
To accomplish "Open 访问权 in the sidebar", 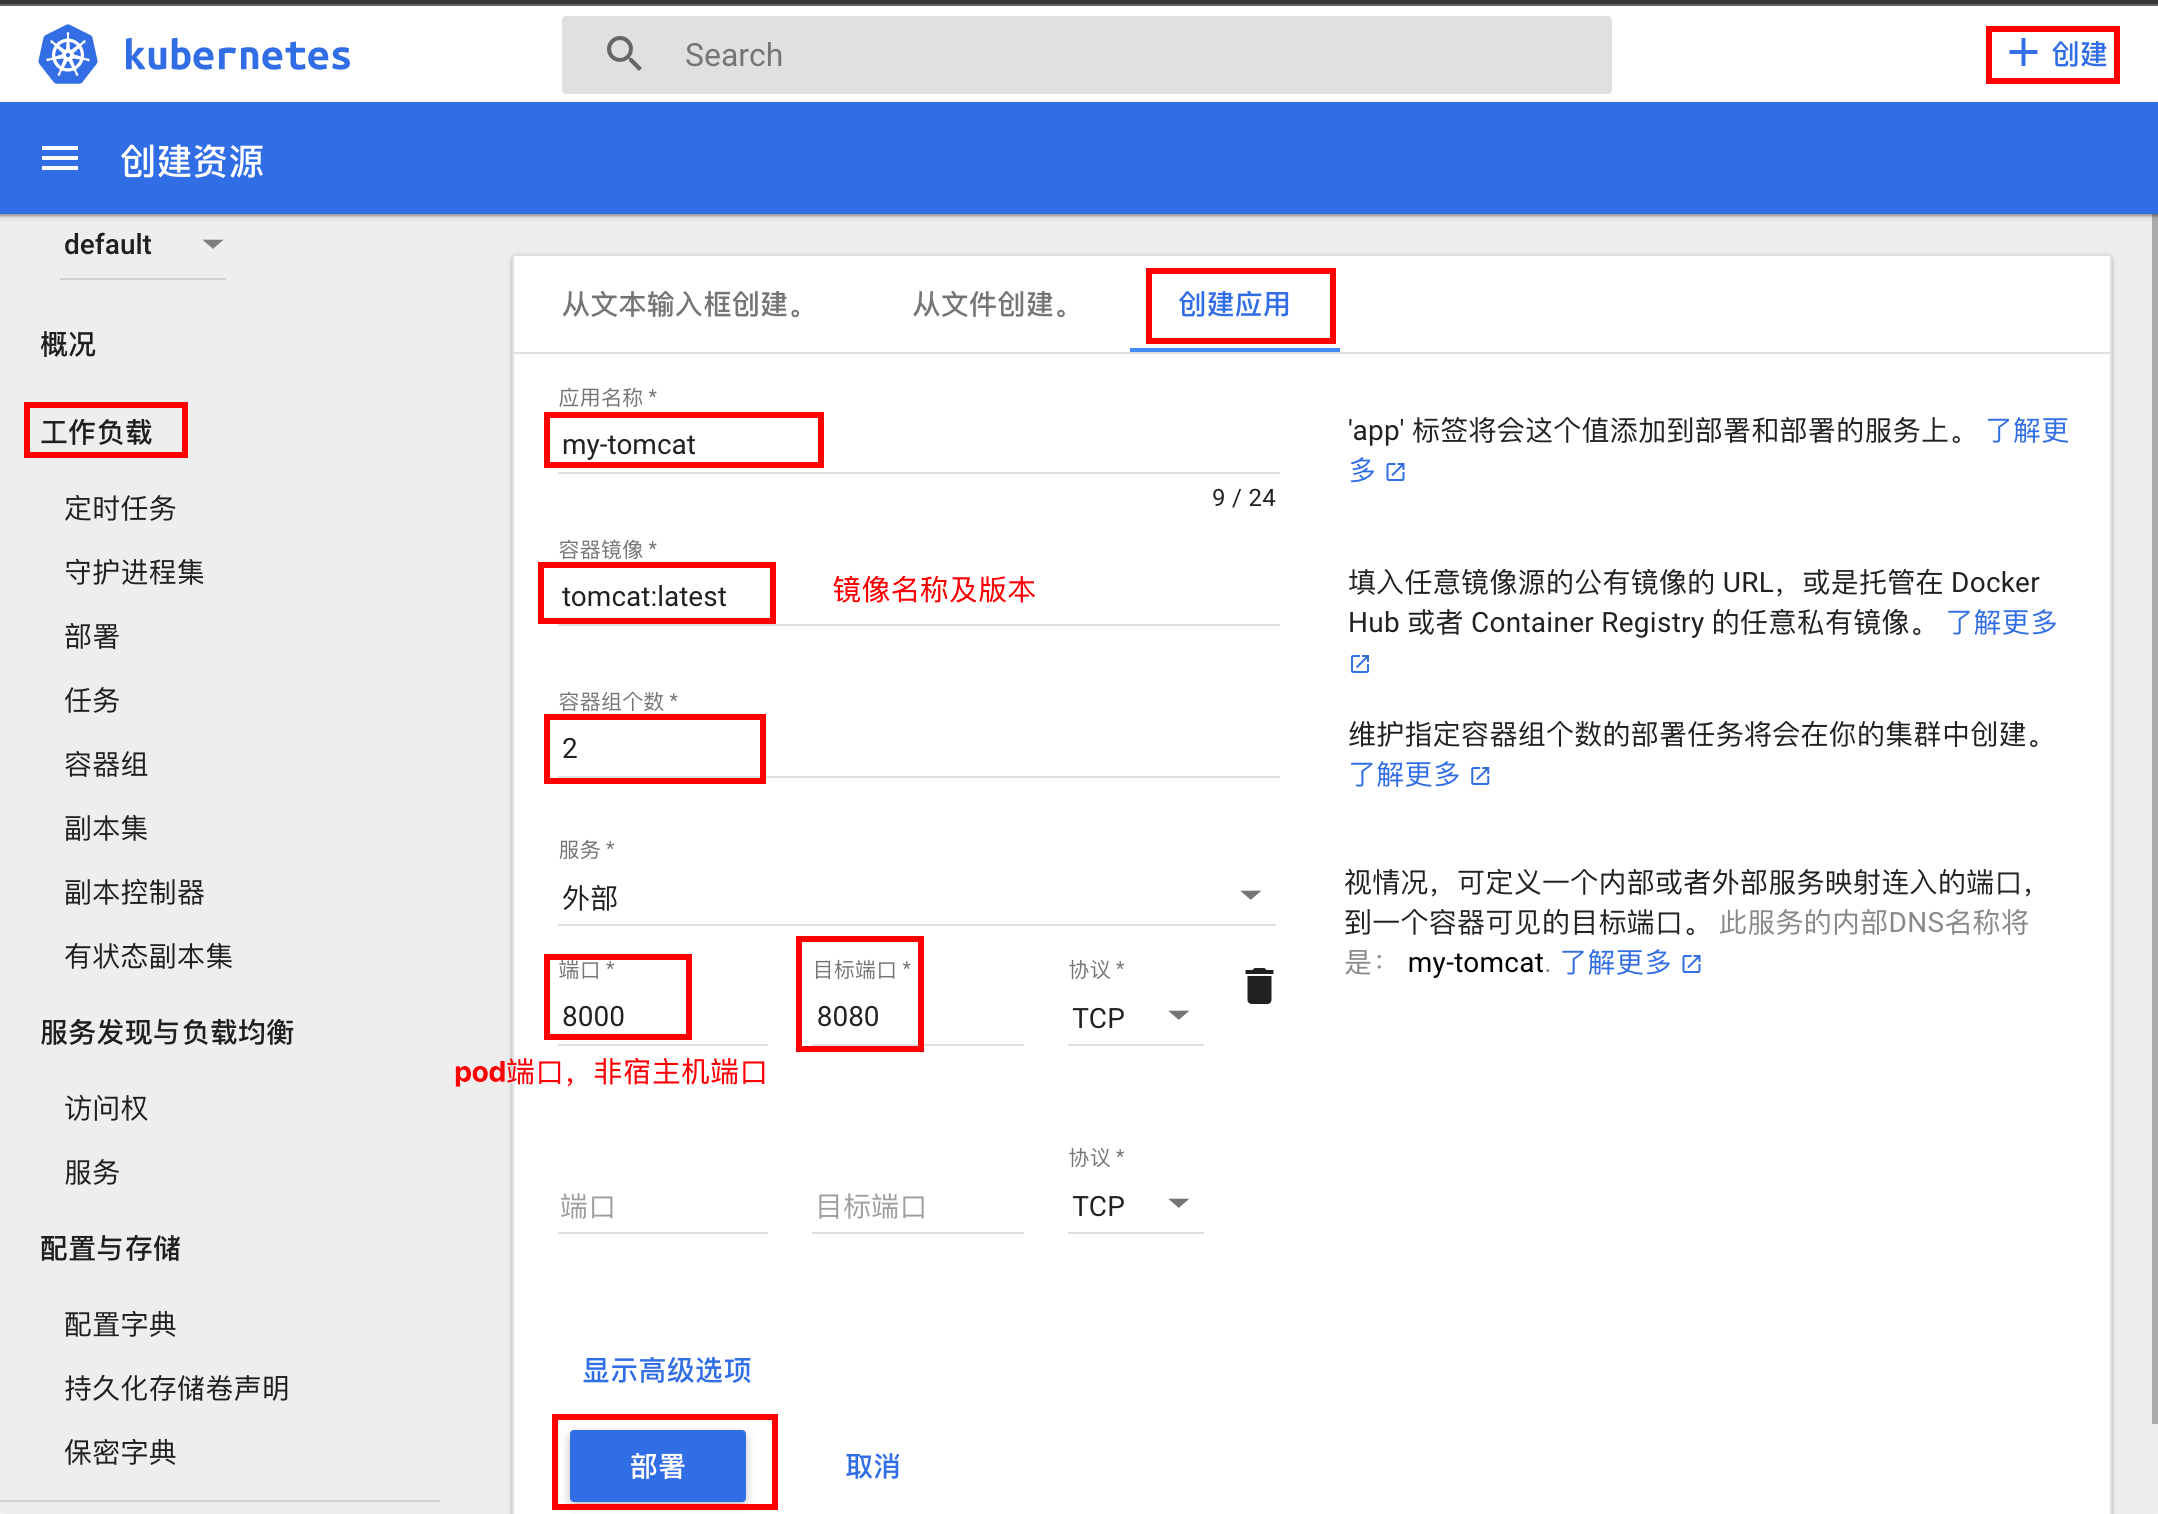I will [x=106, y=1108].
